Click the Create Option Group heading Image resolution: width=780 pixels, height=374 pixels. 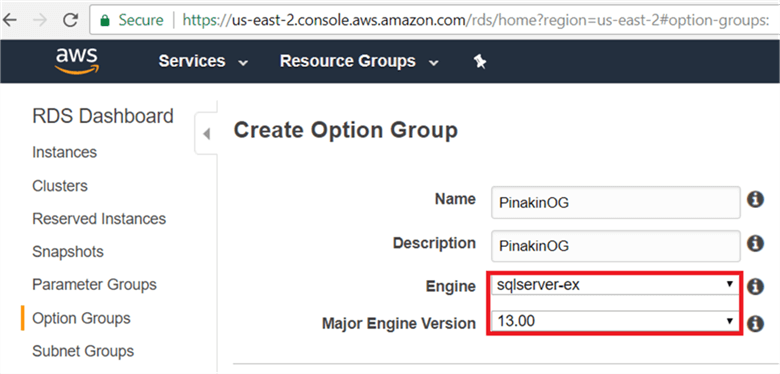tap(345, 130)
